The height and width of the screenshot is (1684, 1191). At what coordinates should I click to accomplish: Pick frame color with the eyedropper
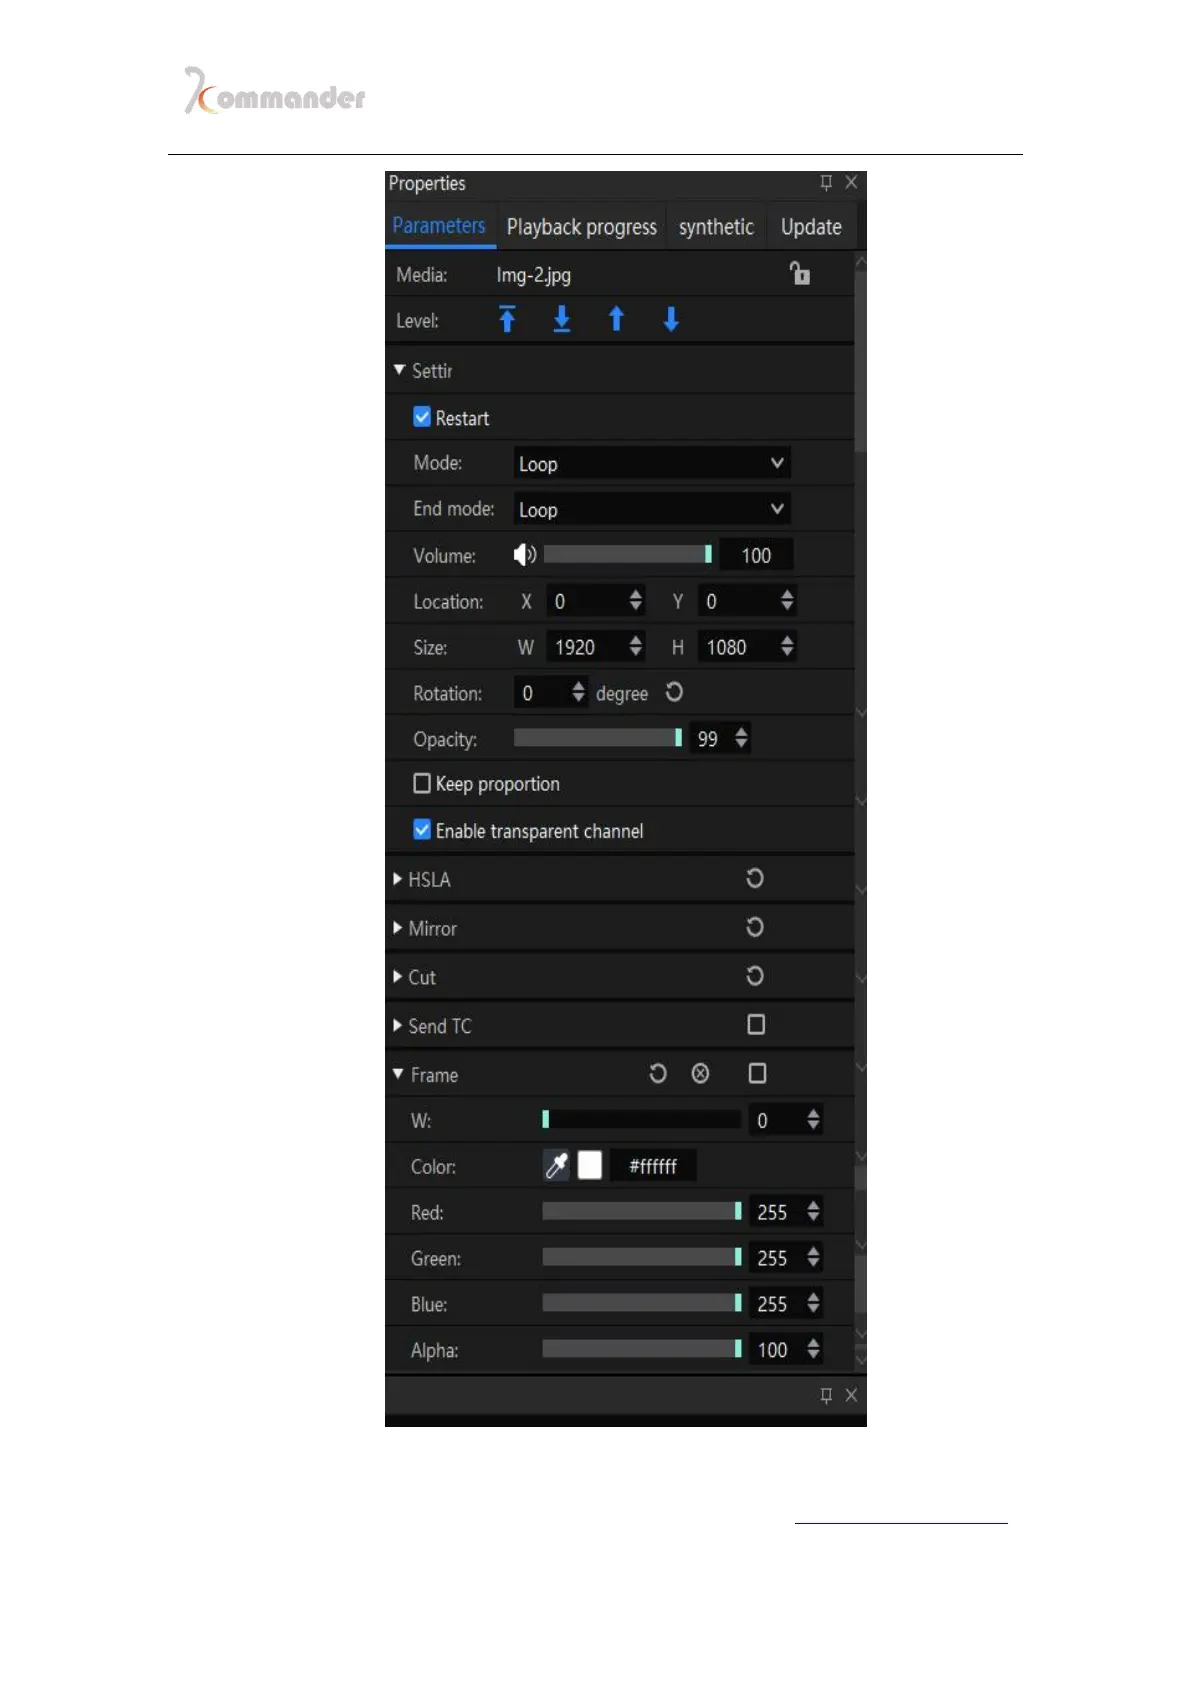click(x=556, y=1165)
